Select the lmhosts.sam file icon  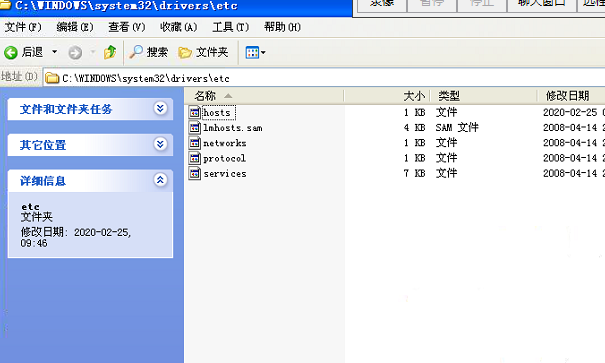point(195,128)
